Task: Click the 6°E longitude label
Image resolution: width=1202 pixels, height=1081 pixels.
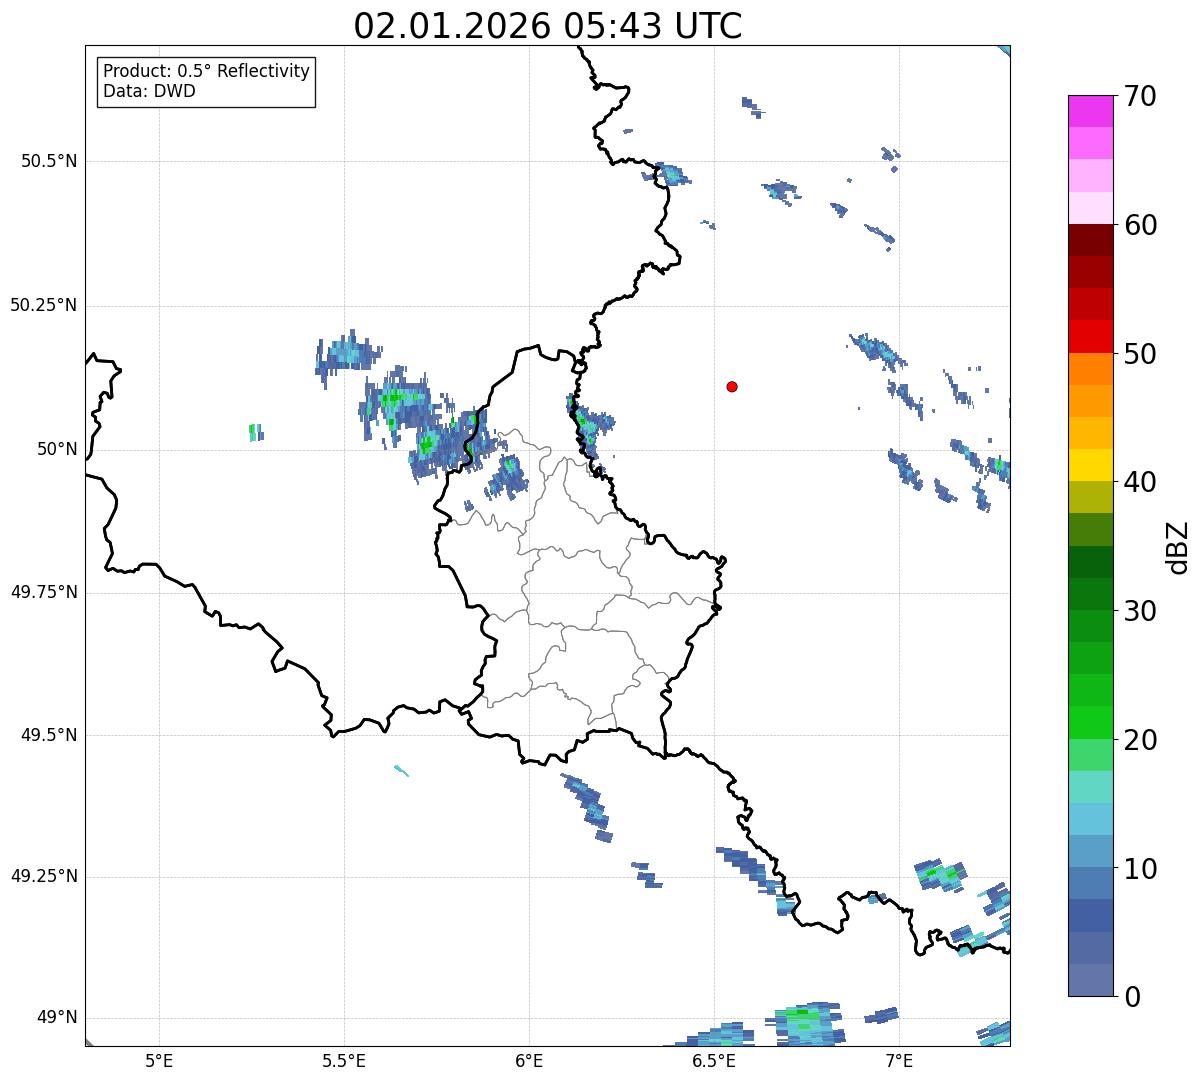Action: click(x=529, y=1061)
